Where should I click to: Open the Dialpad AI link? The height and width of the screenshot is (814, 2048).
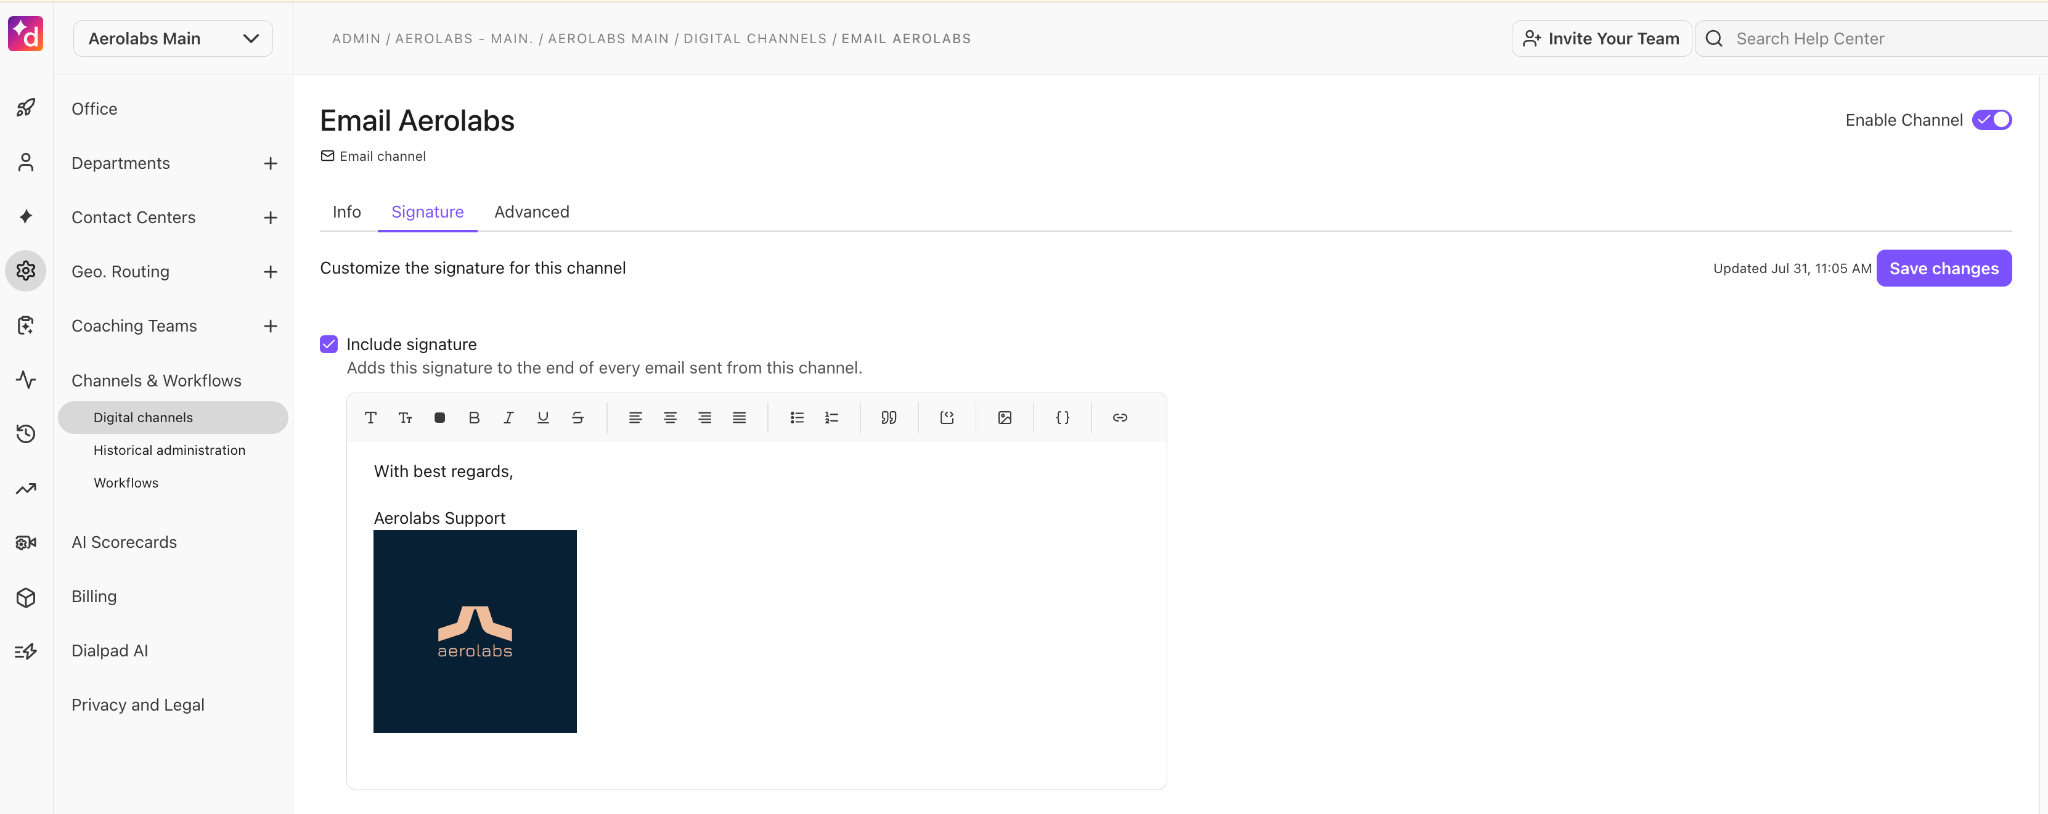pyautogui.click(x=110, y=651)
